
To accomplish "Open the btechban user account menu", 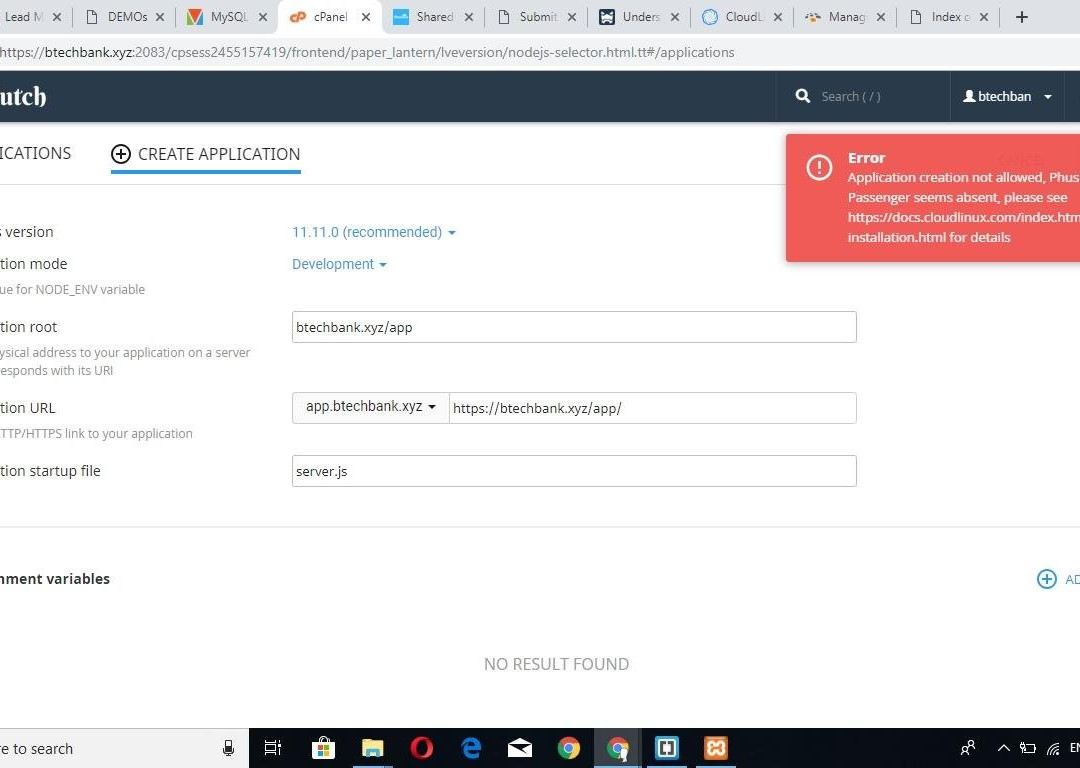I will tap(1007, 96).
